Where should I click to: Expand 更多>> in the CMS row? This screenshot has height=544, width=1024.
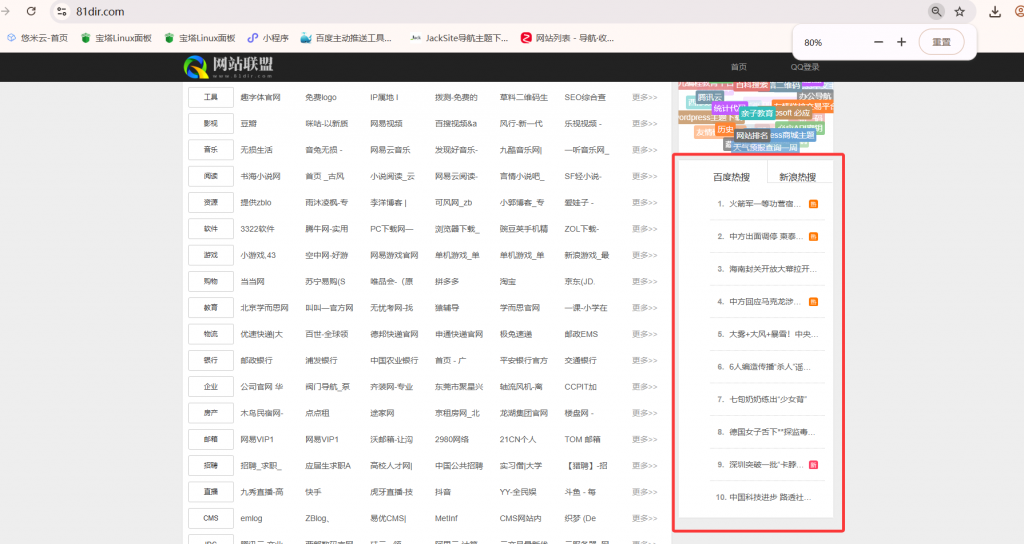tap(644, 519)
